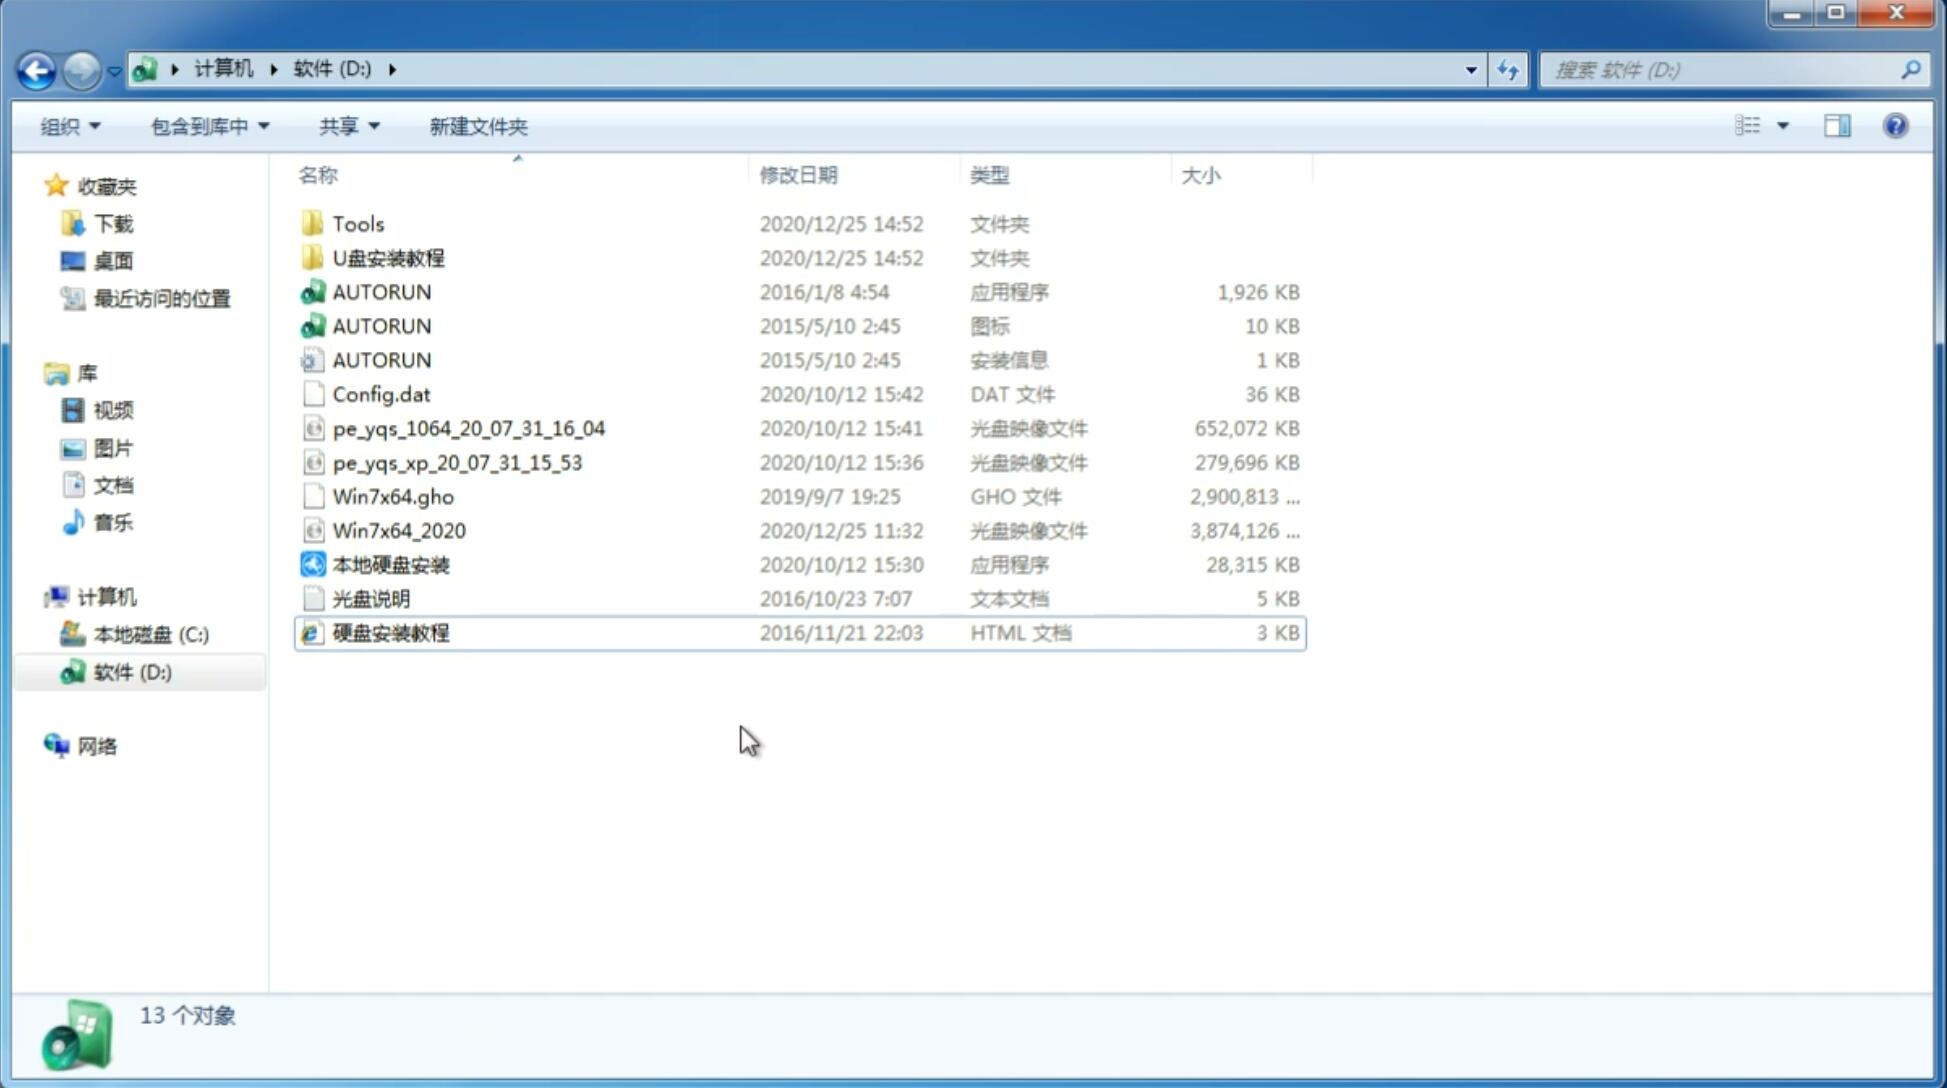The image size is (1947, 1088).
Task: Expand the 包含到库中 dropdown
Action: [209, 126]
